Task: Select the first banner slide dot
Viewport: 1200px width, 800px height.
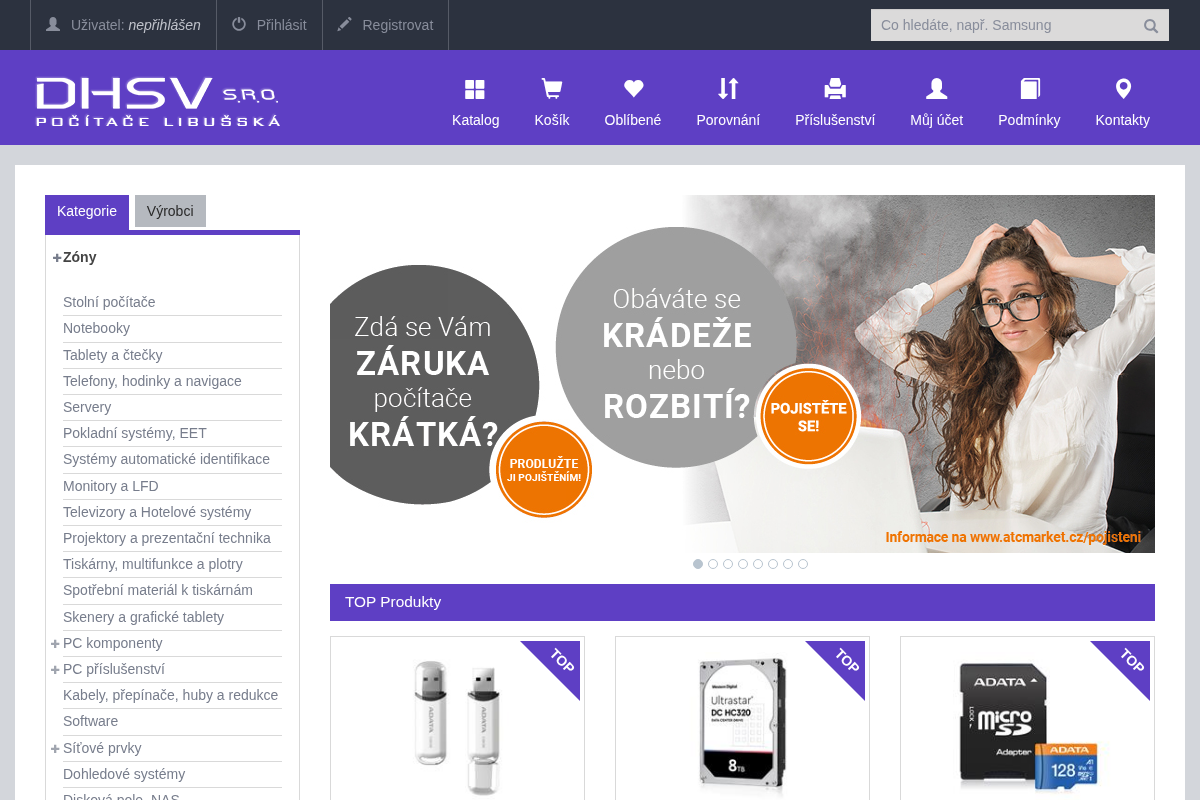Action: click(698, 564)
